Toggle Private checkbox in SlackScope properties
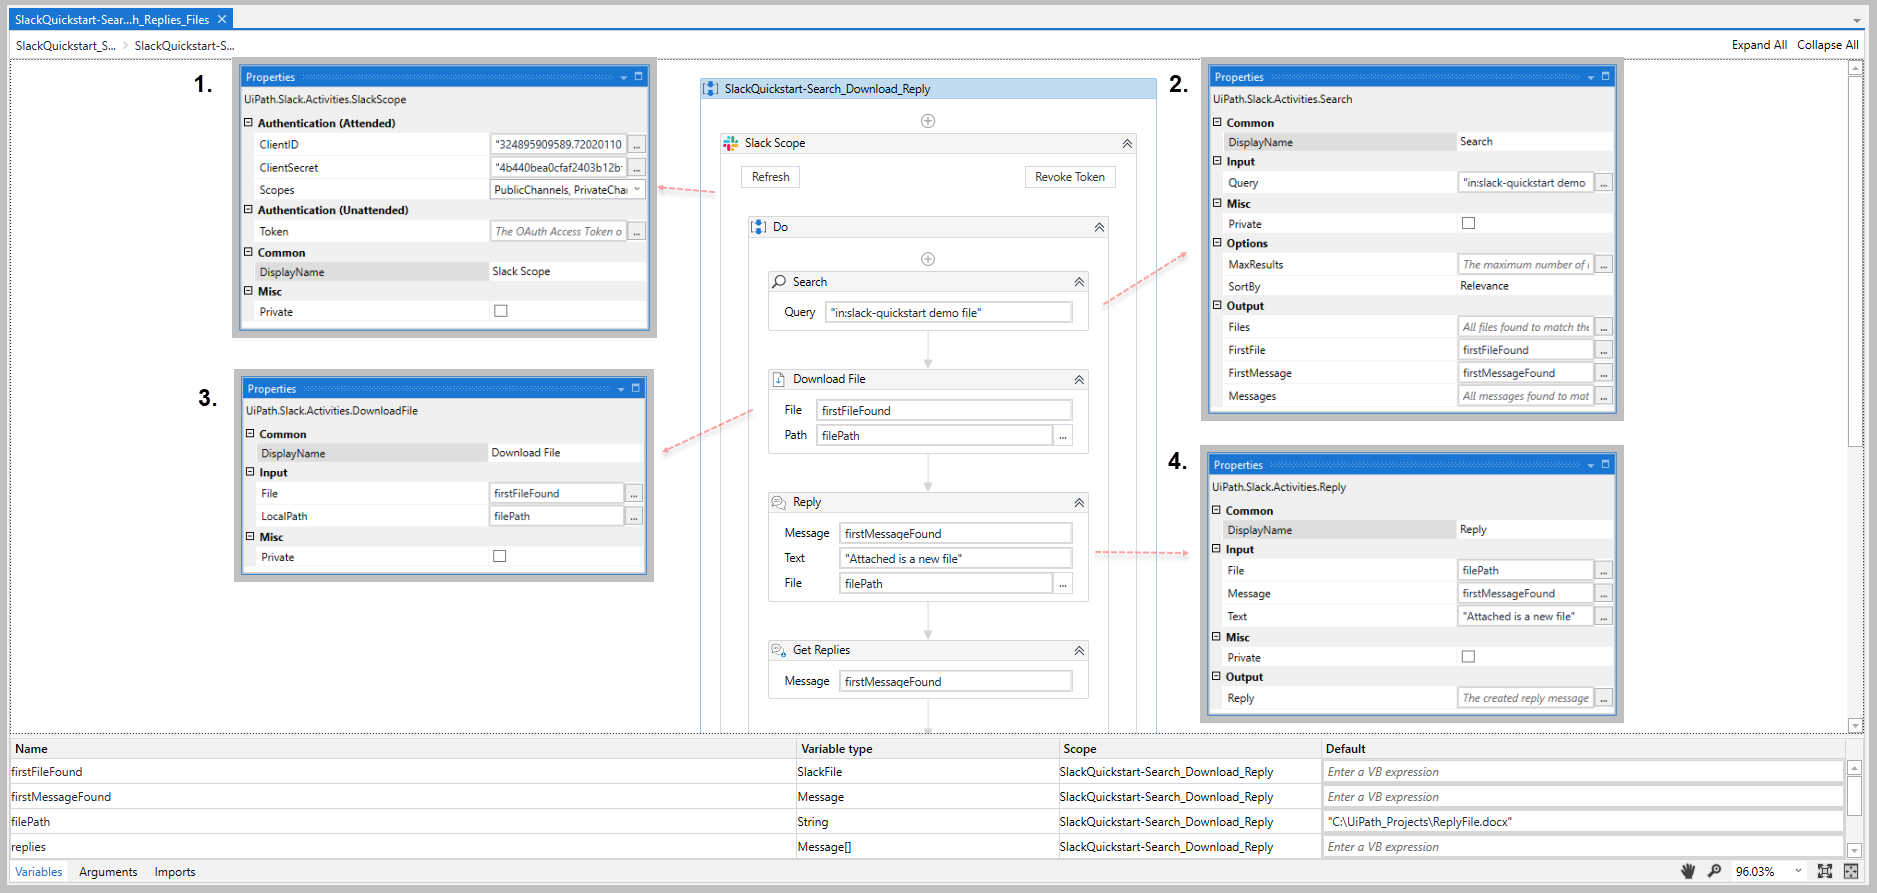The height and width of the screenshot is (893, 1877). 501,311
